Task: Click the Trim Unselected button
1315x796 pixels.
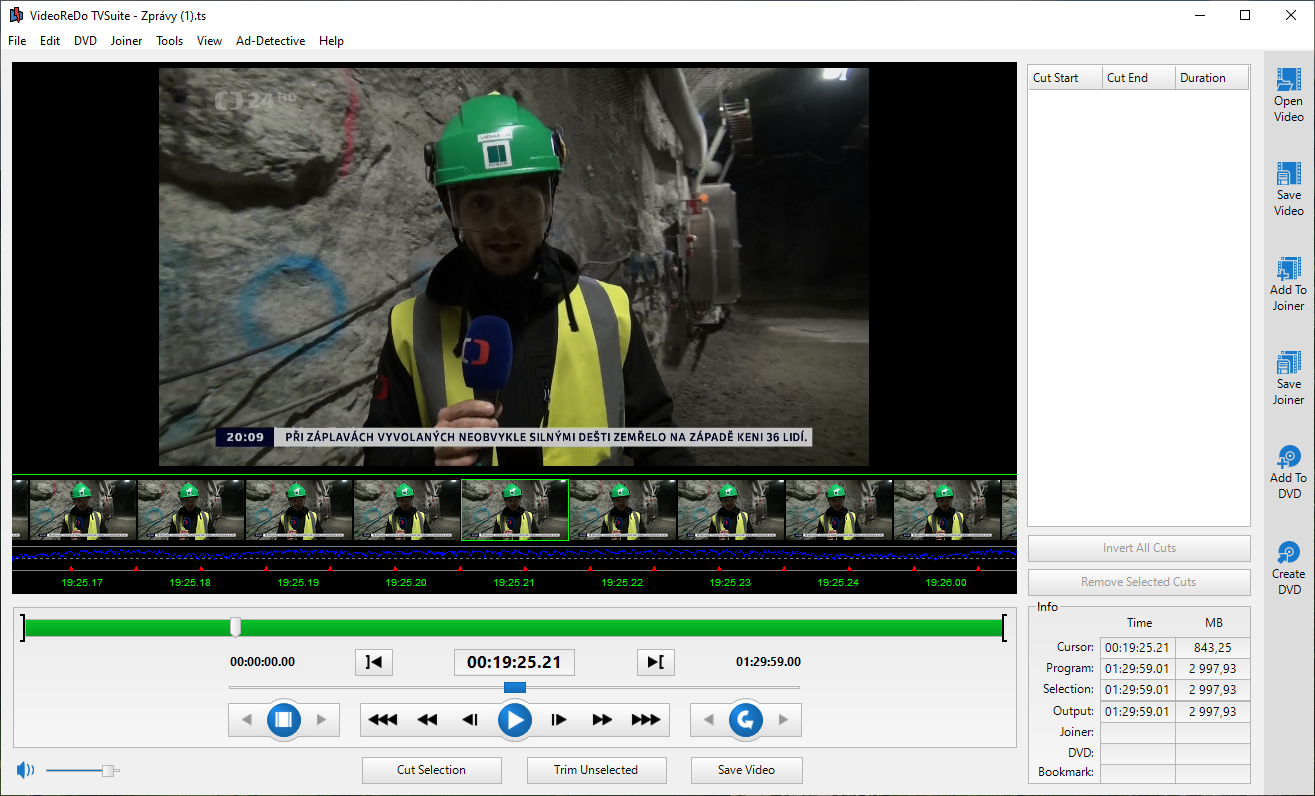Action: click(x=596, y=770)
